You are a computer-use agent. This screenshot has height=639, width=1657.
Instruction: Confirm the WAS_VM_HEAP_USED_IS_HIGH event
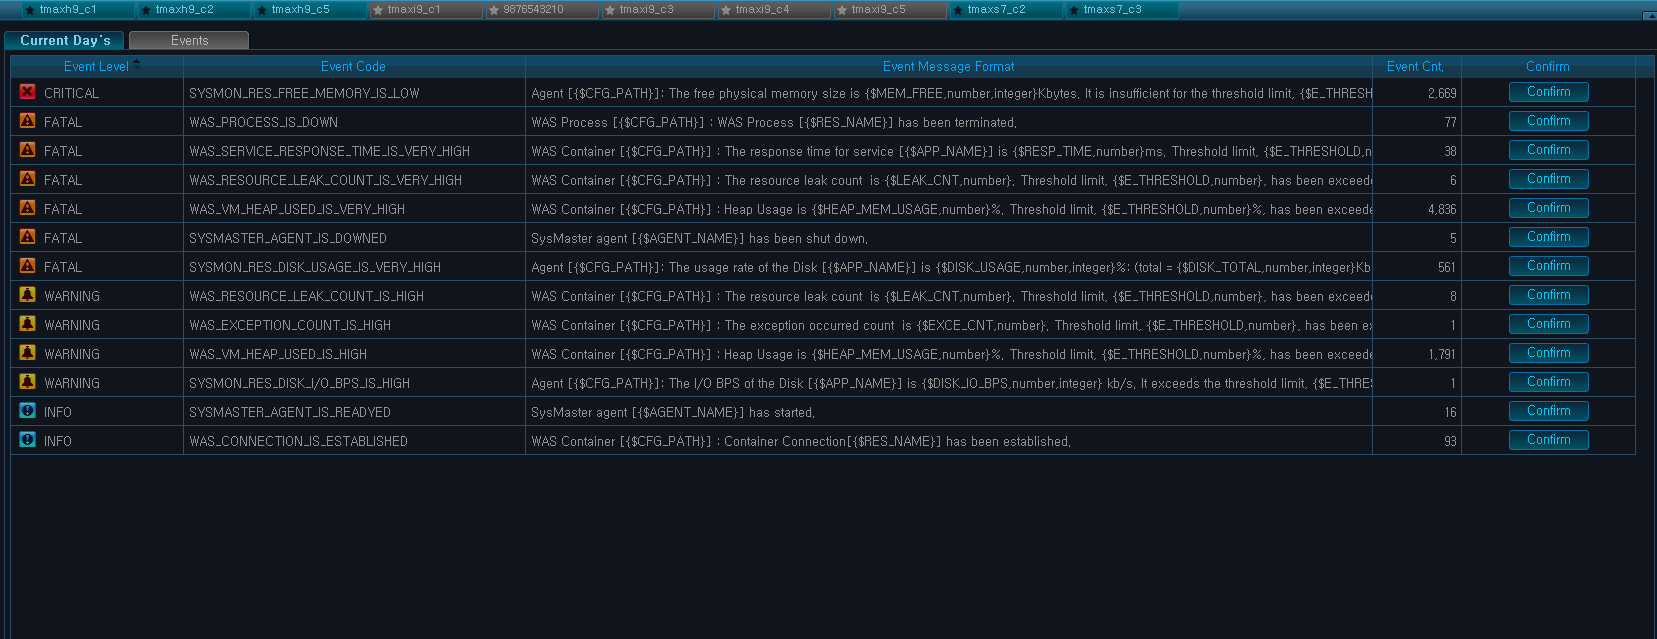[1549, 353]
